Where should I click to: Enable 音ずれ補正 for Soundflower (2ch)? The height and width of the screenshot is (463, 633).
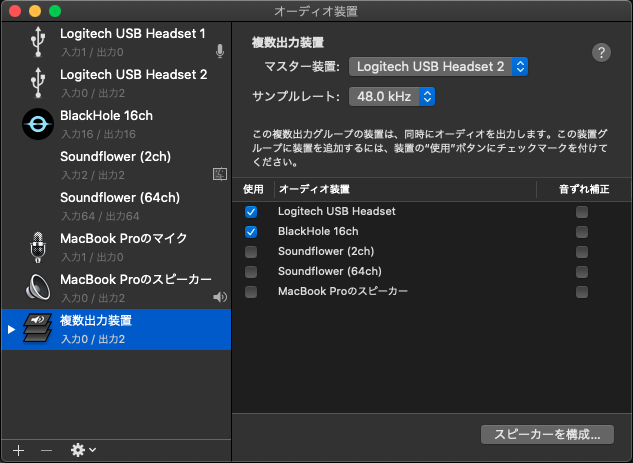pos(582,252)
